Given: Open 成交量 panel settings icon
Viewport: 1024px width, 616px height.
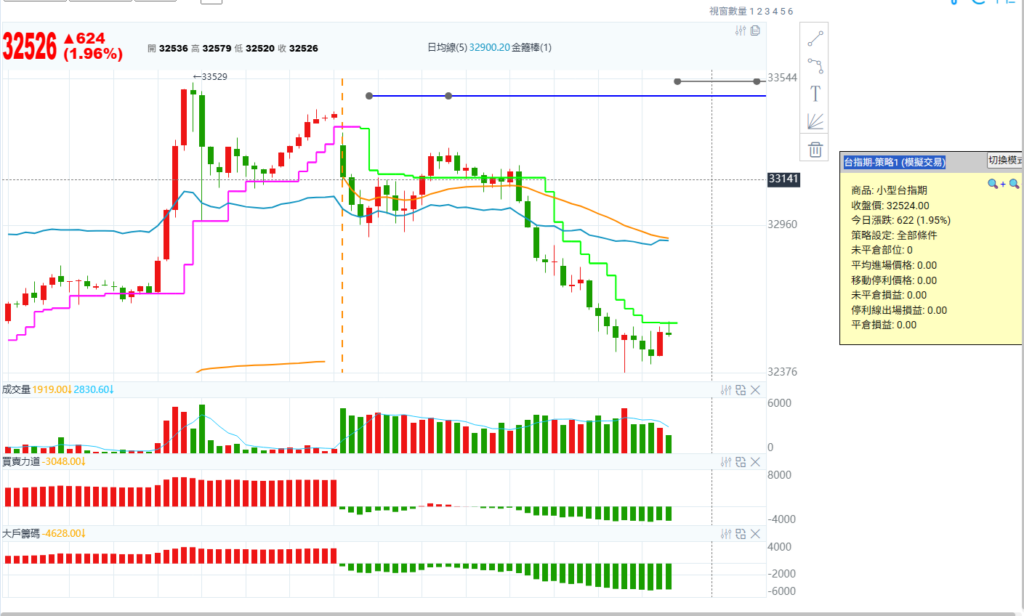Looking at the screenshot, I should point(726,390).
